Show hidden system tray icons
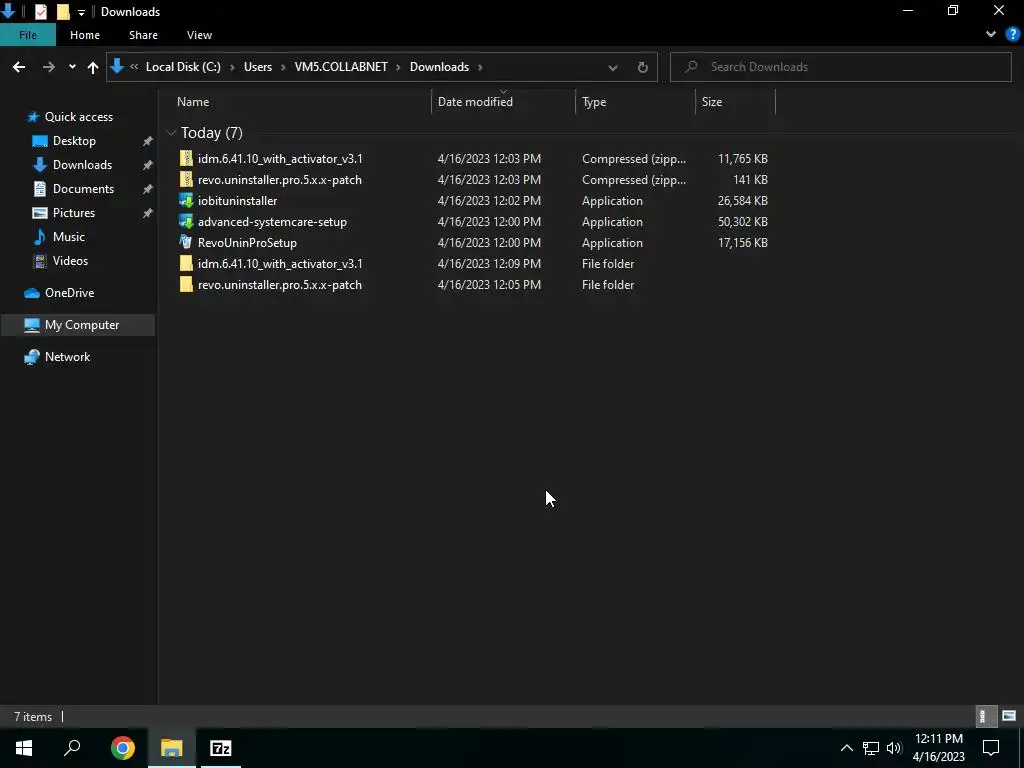The image size is (1024, 768). [x=846, y=748]
